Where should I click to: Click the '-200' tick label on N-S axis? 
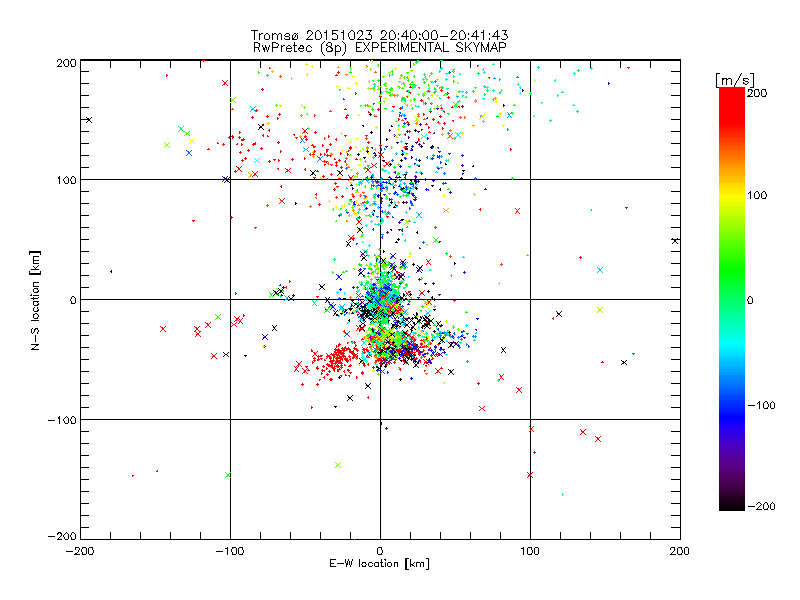tap(62, 536)
